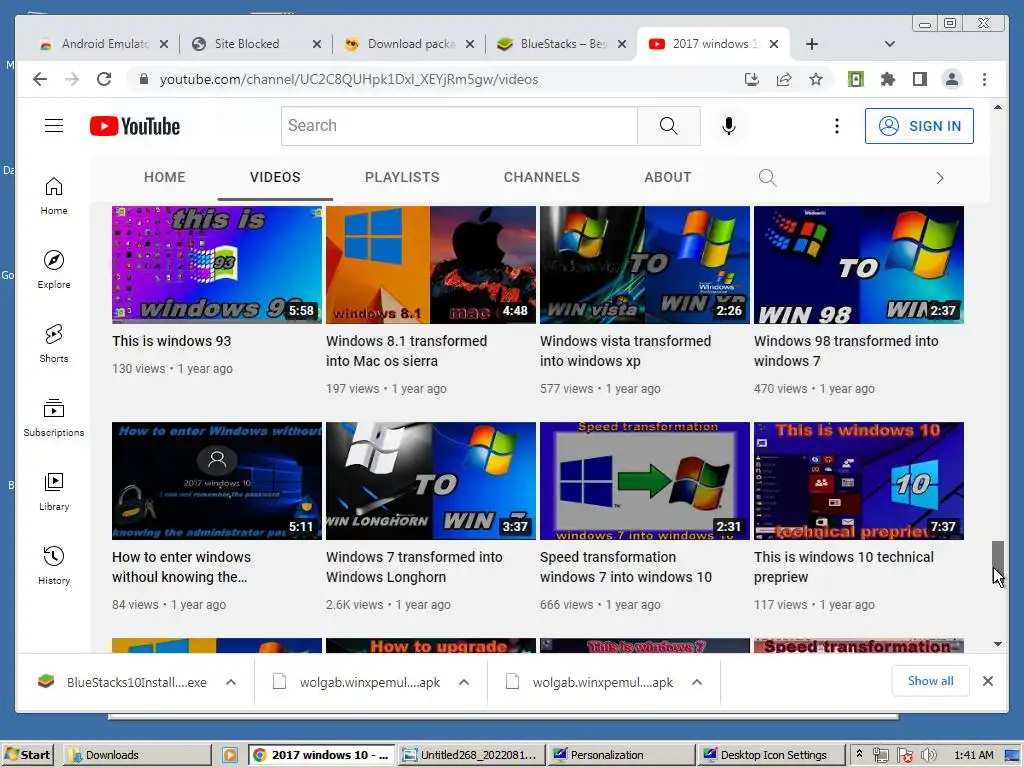Open History in the sidebar
Screen dimensions: 1024x768
coord(54,565)
